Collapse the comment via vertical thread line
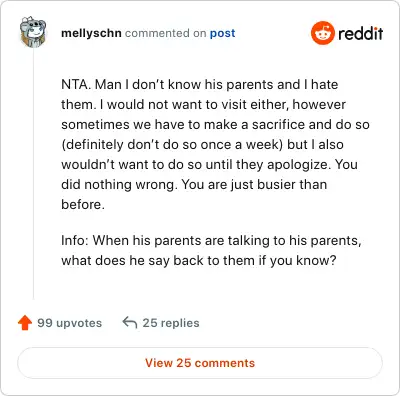This screenshot has height=396, width=400. click(33, 175)
